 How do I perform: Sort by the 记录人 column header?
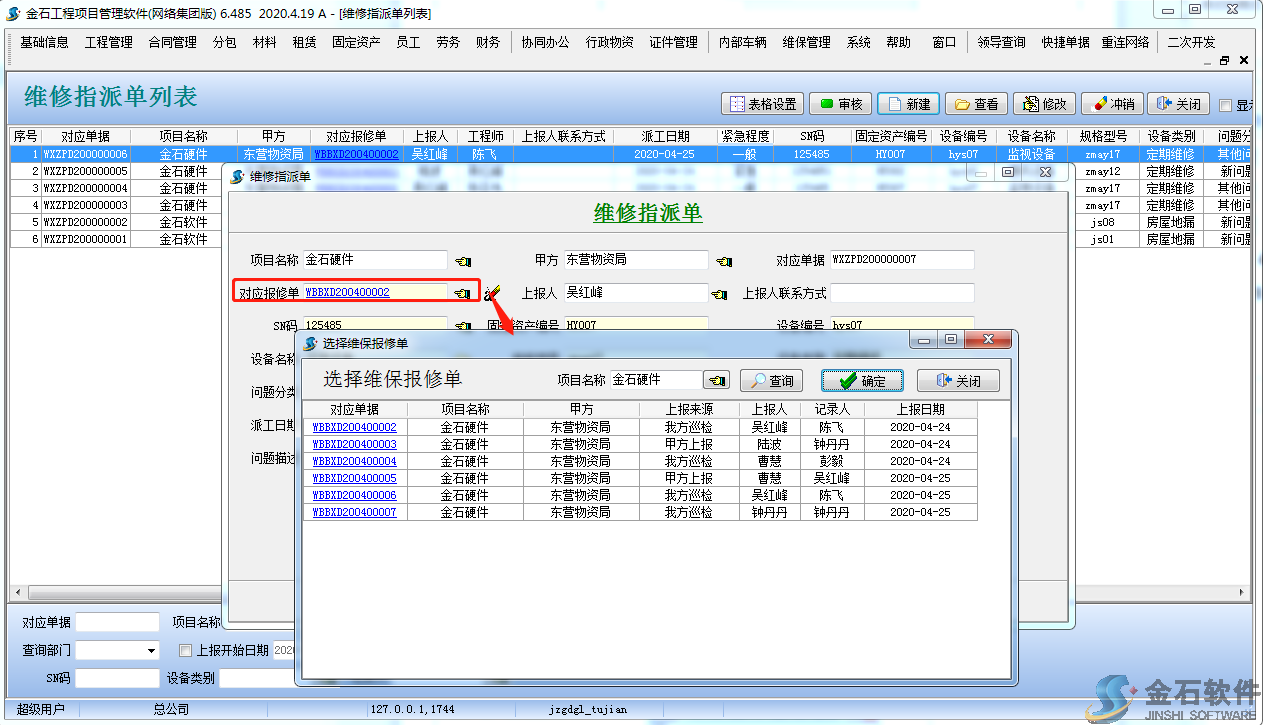(832, 409)
